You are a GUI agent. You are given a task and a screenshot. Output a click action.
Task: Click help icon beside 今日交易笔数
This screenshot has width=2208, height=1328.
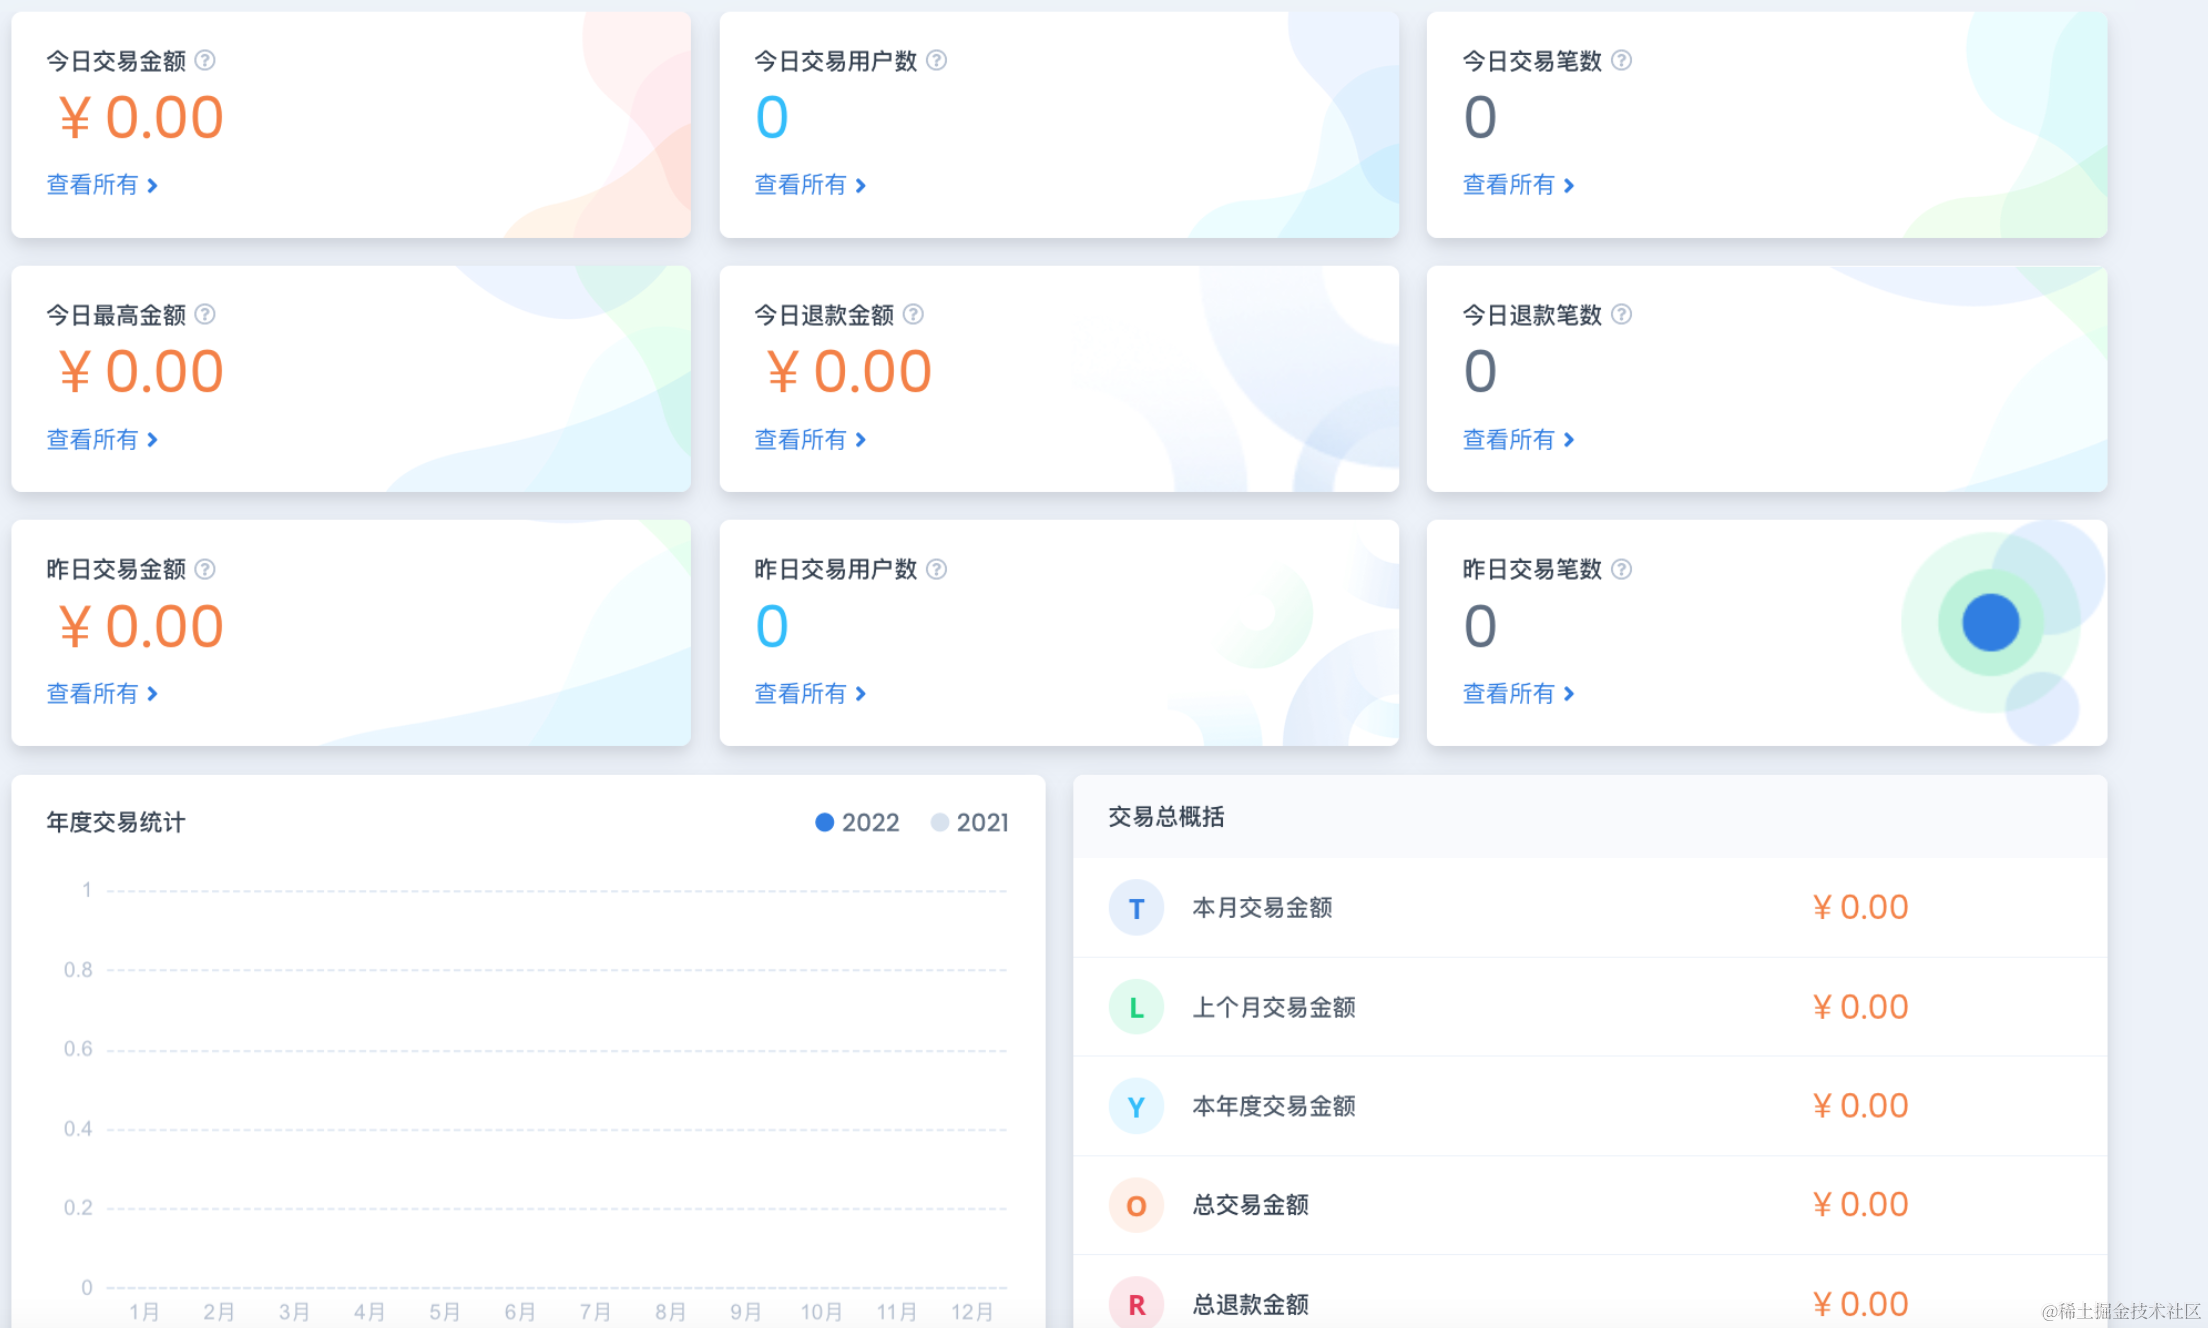pyautogui.click(x=1621, y=61)
